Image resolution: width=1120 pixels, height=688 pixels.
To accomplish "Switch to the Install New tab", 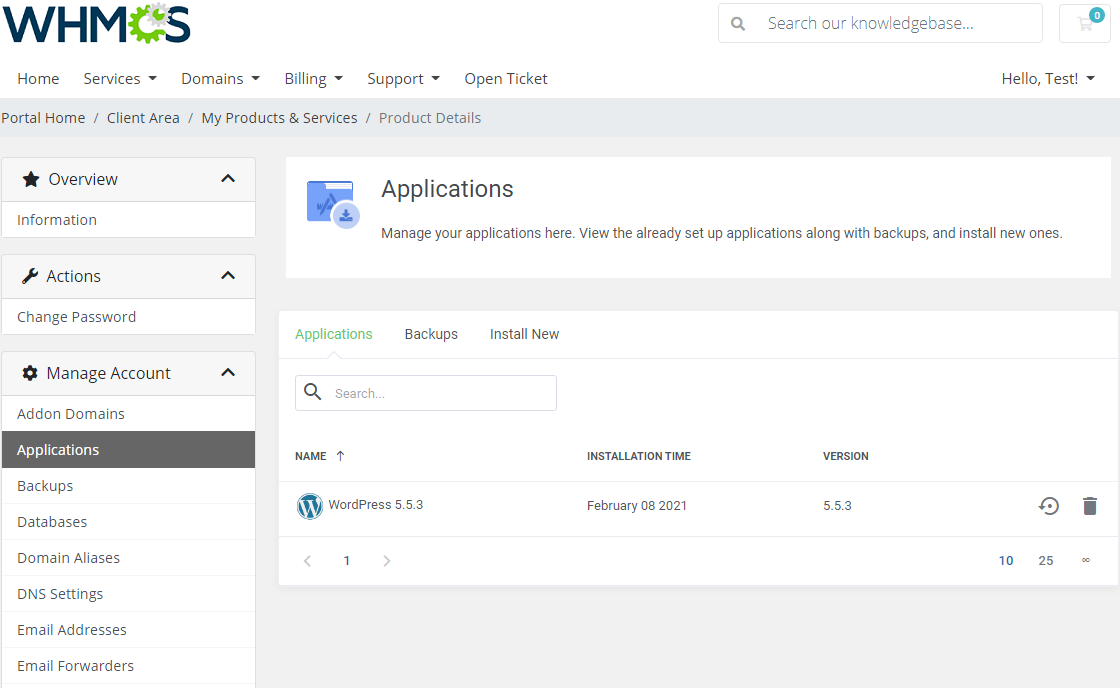I will 524,334.
